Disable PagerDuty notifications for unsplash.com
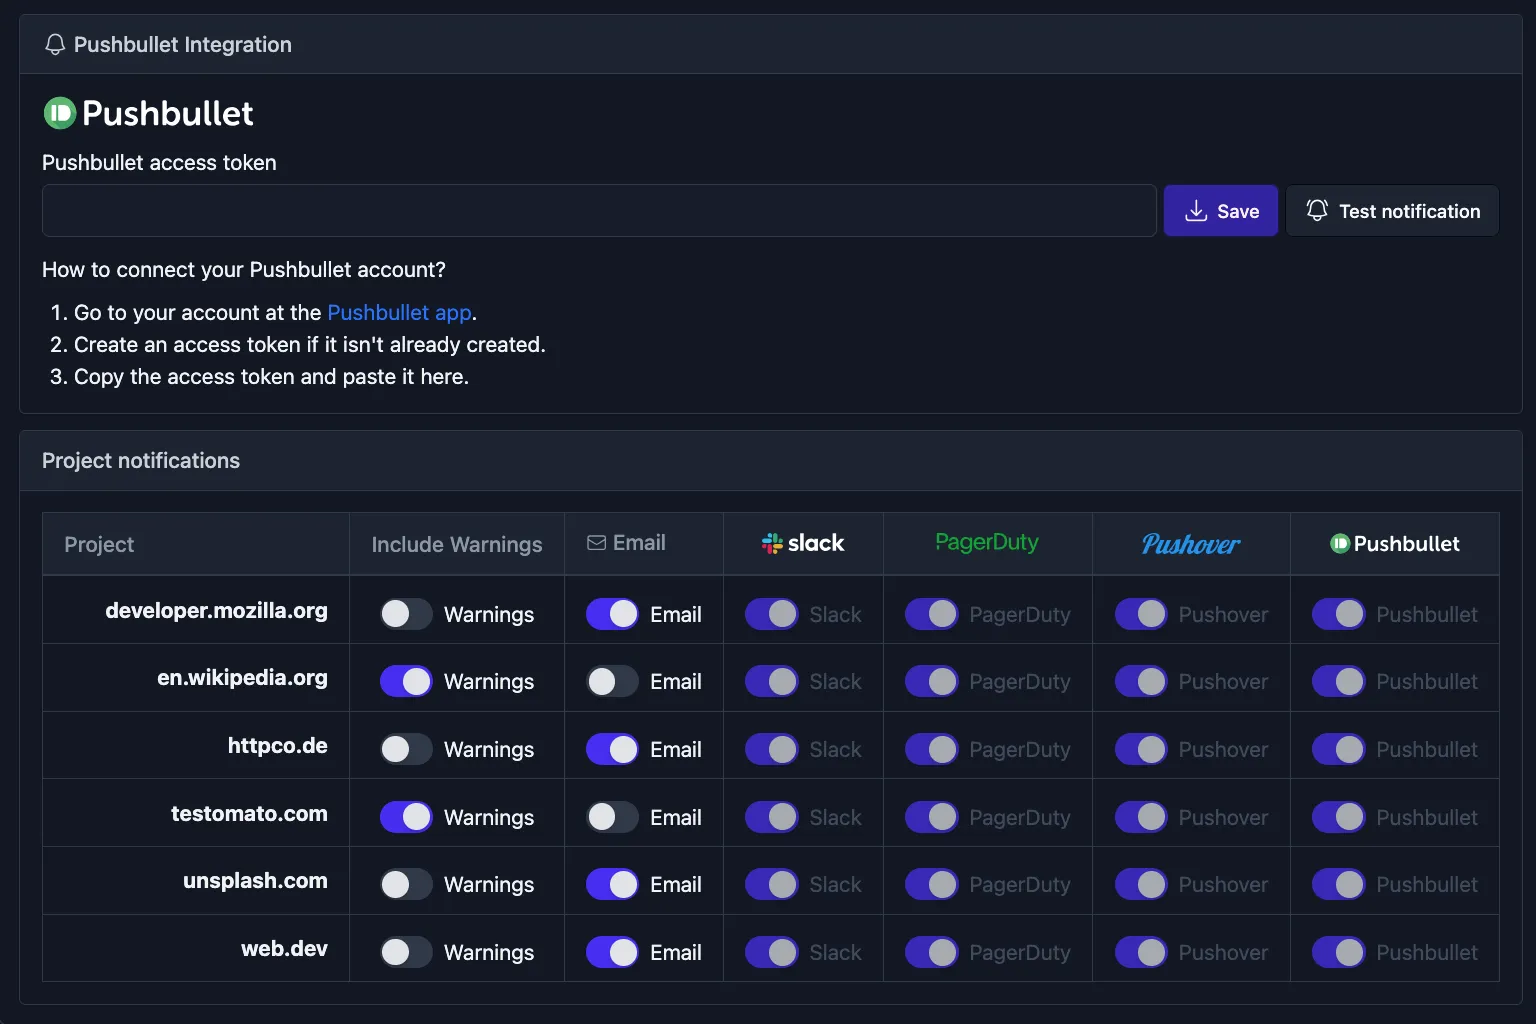The height and width of the screenshot is (1024, 1536). point(931,884)
